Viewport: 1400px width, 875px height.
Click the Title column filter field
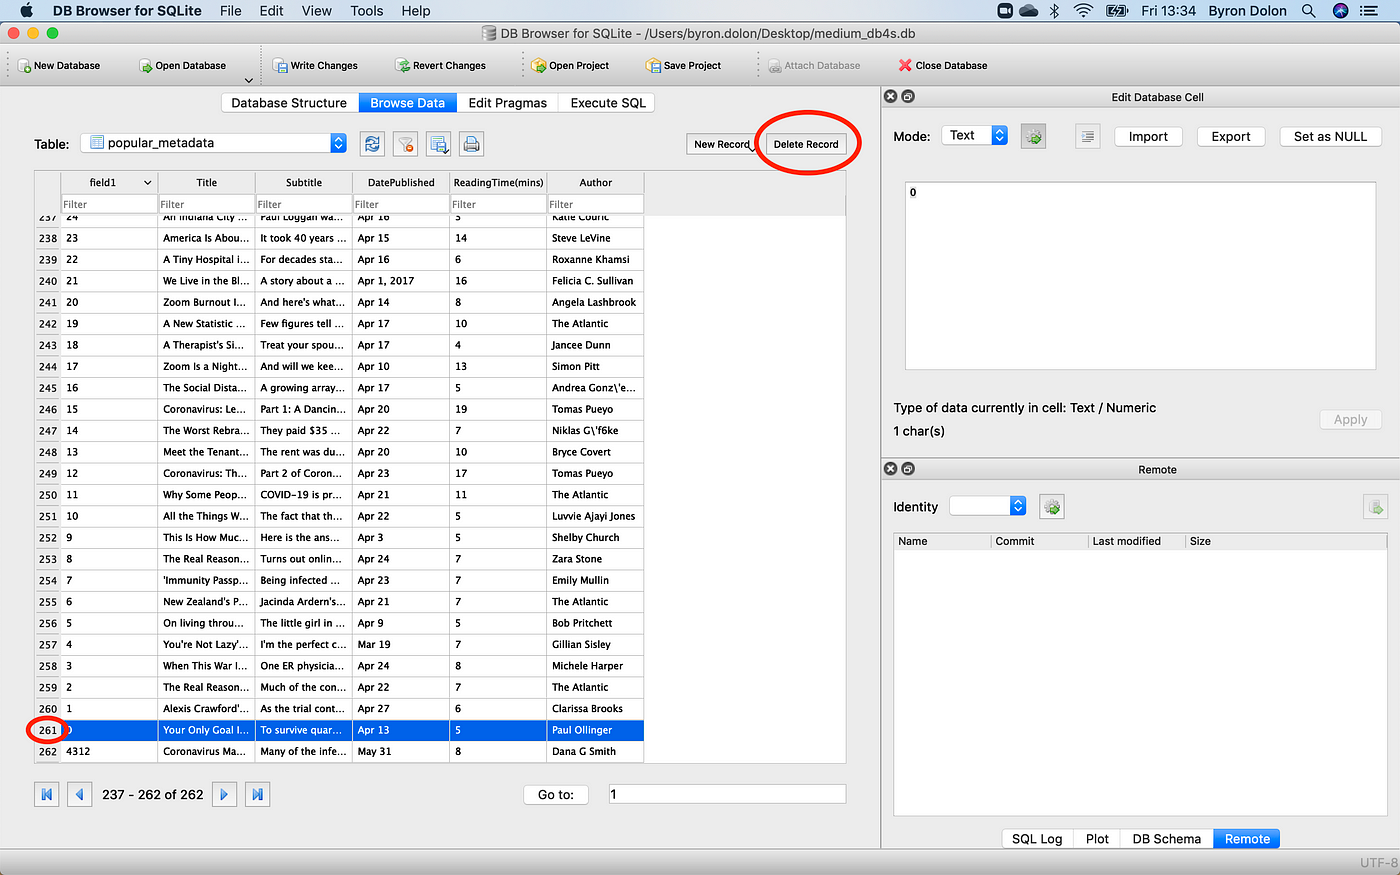click(207, 204)
